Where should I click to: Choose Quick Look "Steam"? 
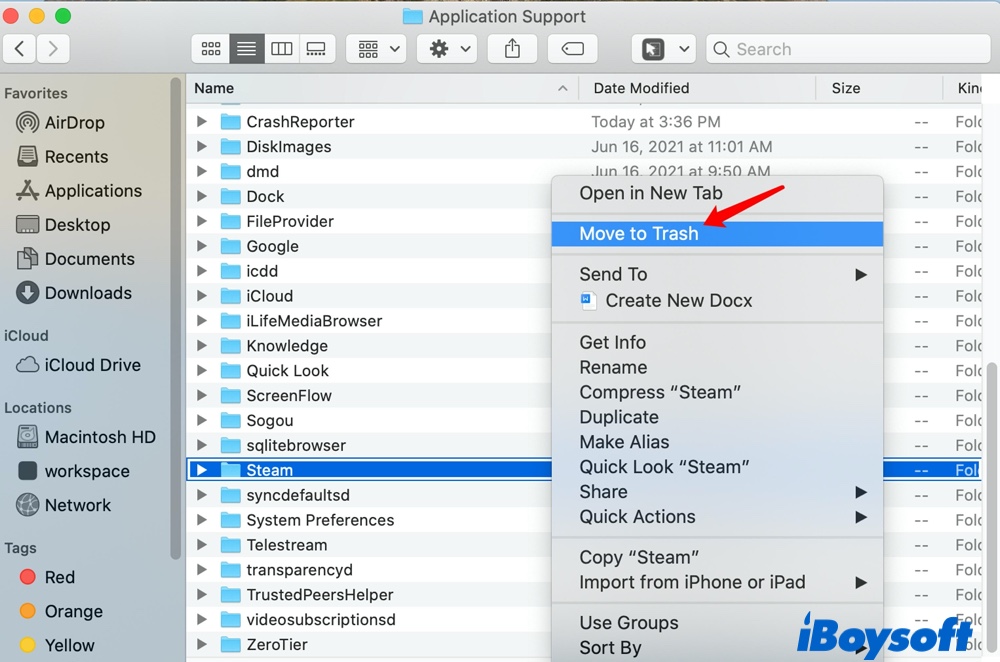pyautogui.click(x=717, y=467)
